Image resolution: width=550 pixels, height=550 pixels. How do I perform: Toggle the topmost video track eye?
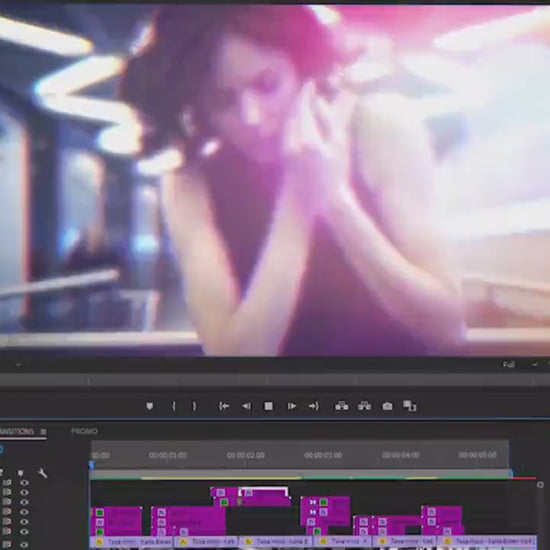(24, 483)
